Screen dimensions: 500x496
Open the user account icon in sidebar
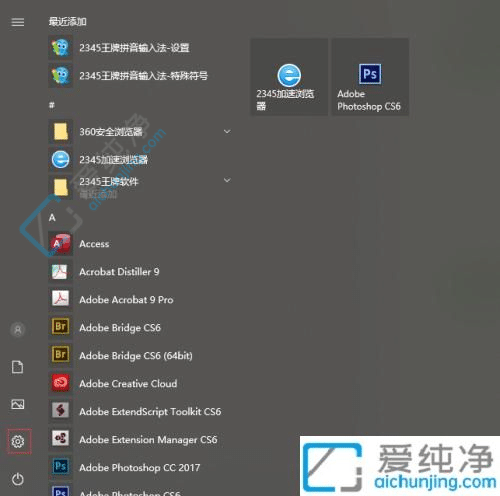[18, 330]
